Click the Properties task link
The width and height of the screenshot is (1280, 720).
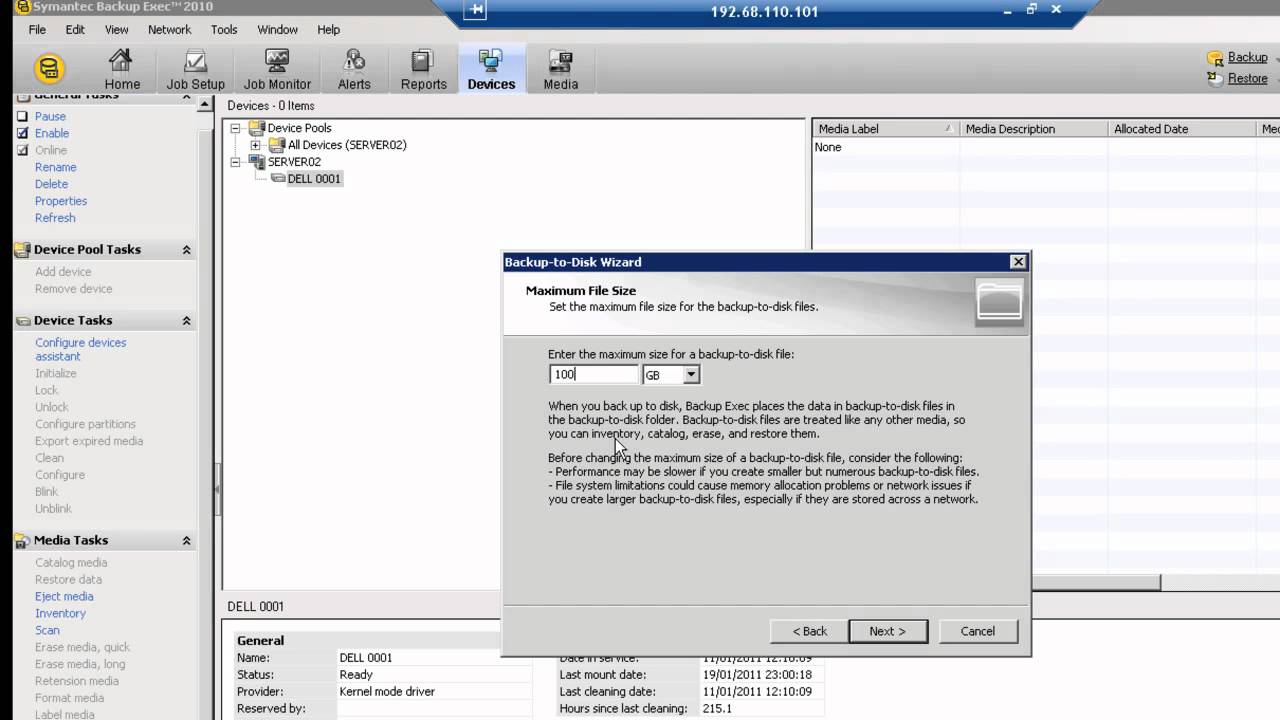61,201
